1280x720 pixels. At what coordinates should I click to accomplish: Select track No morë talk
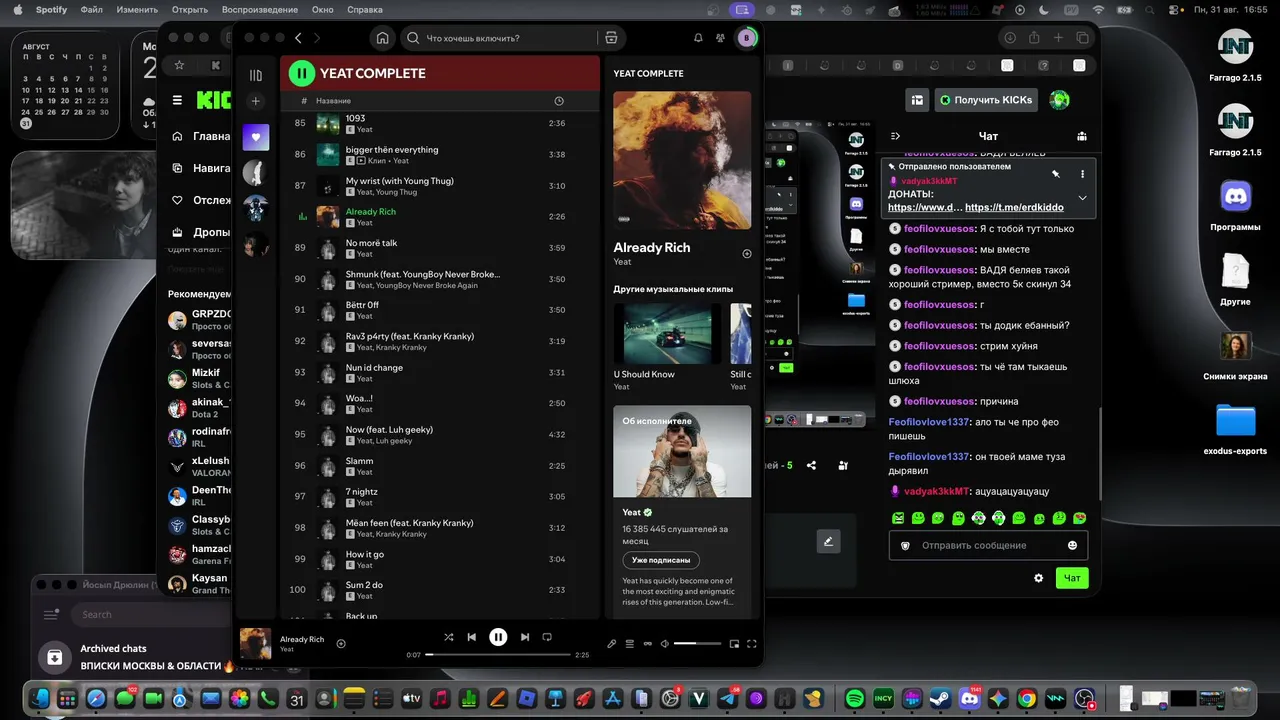click(439, 248)
